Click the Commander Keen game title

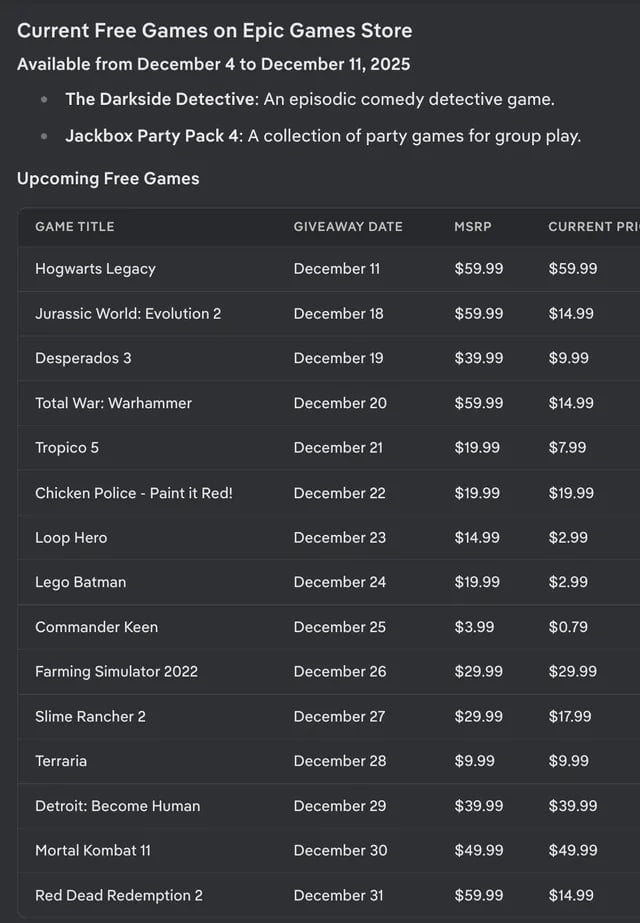(x=96, y=627)
